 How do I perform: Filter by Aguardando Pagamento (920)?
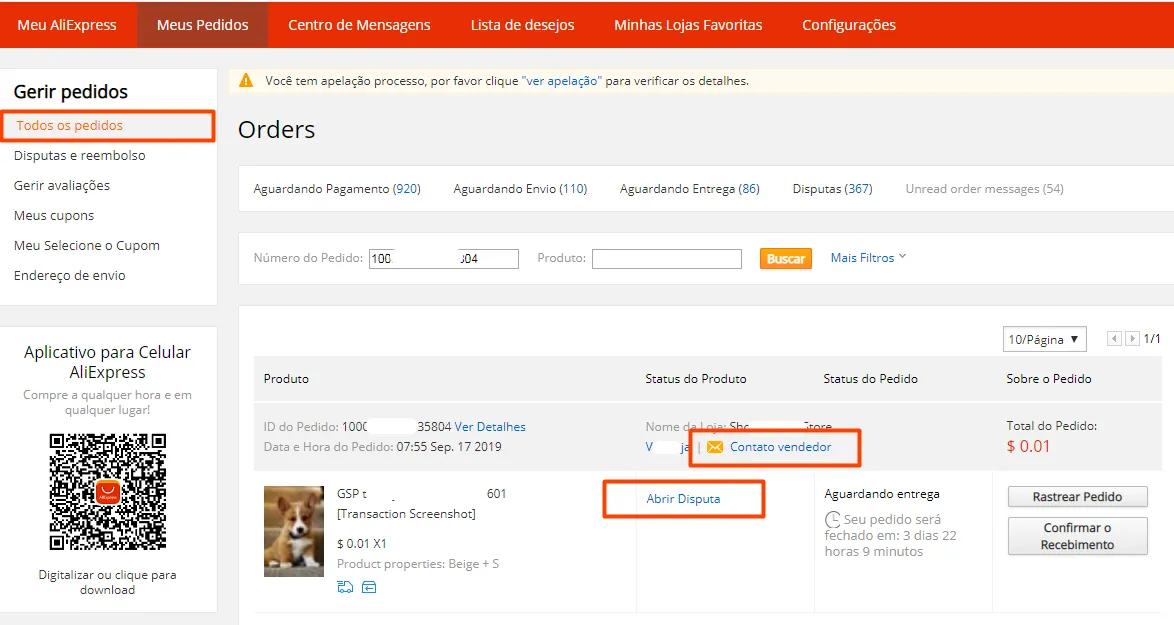(x=337, y=189)
